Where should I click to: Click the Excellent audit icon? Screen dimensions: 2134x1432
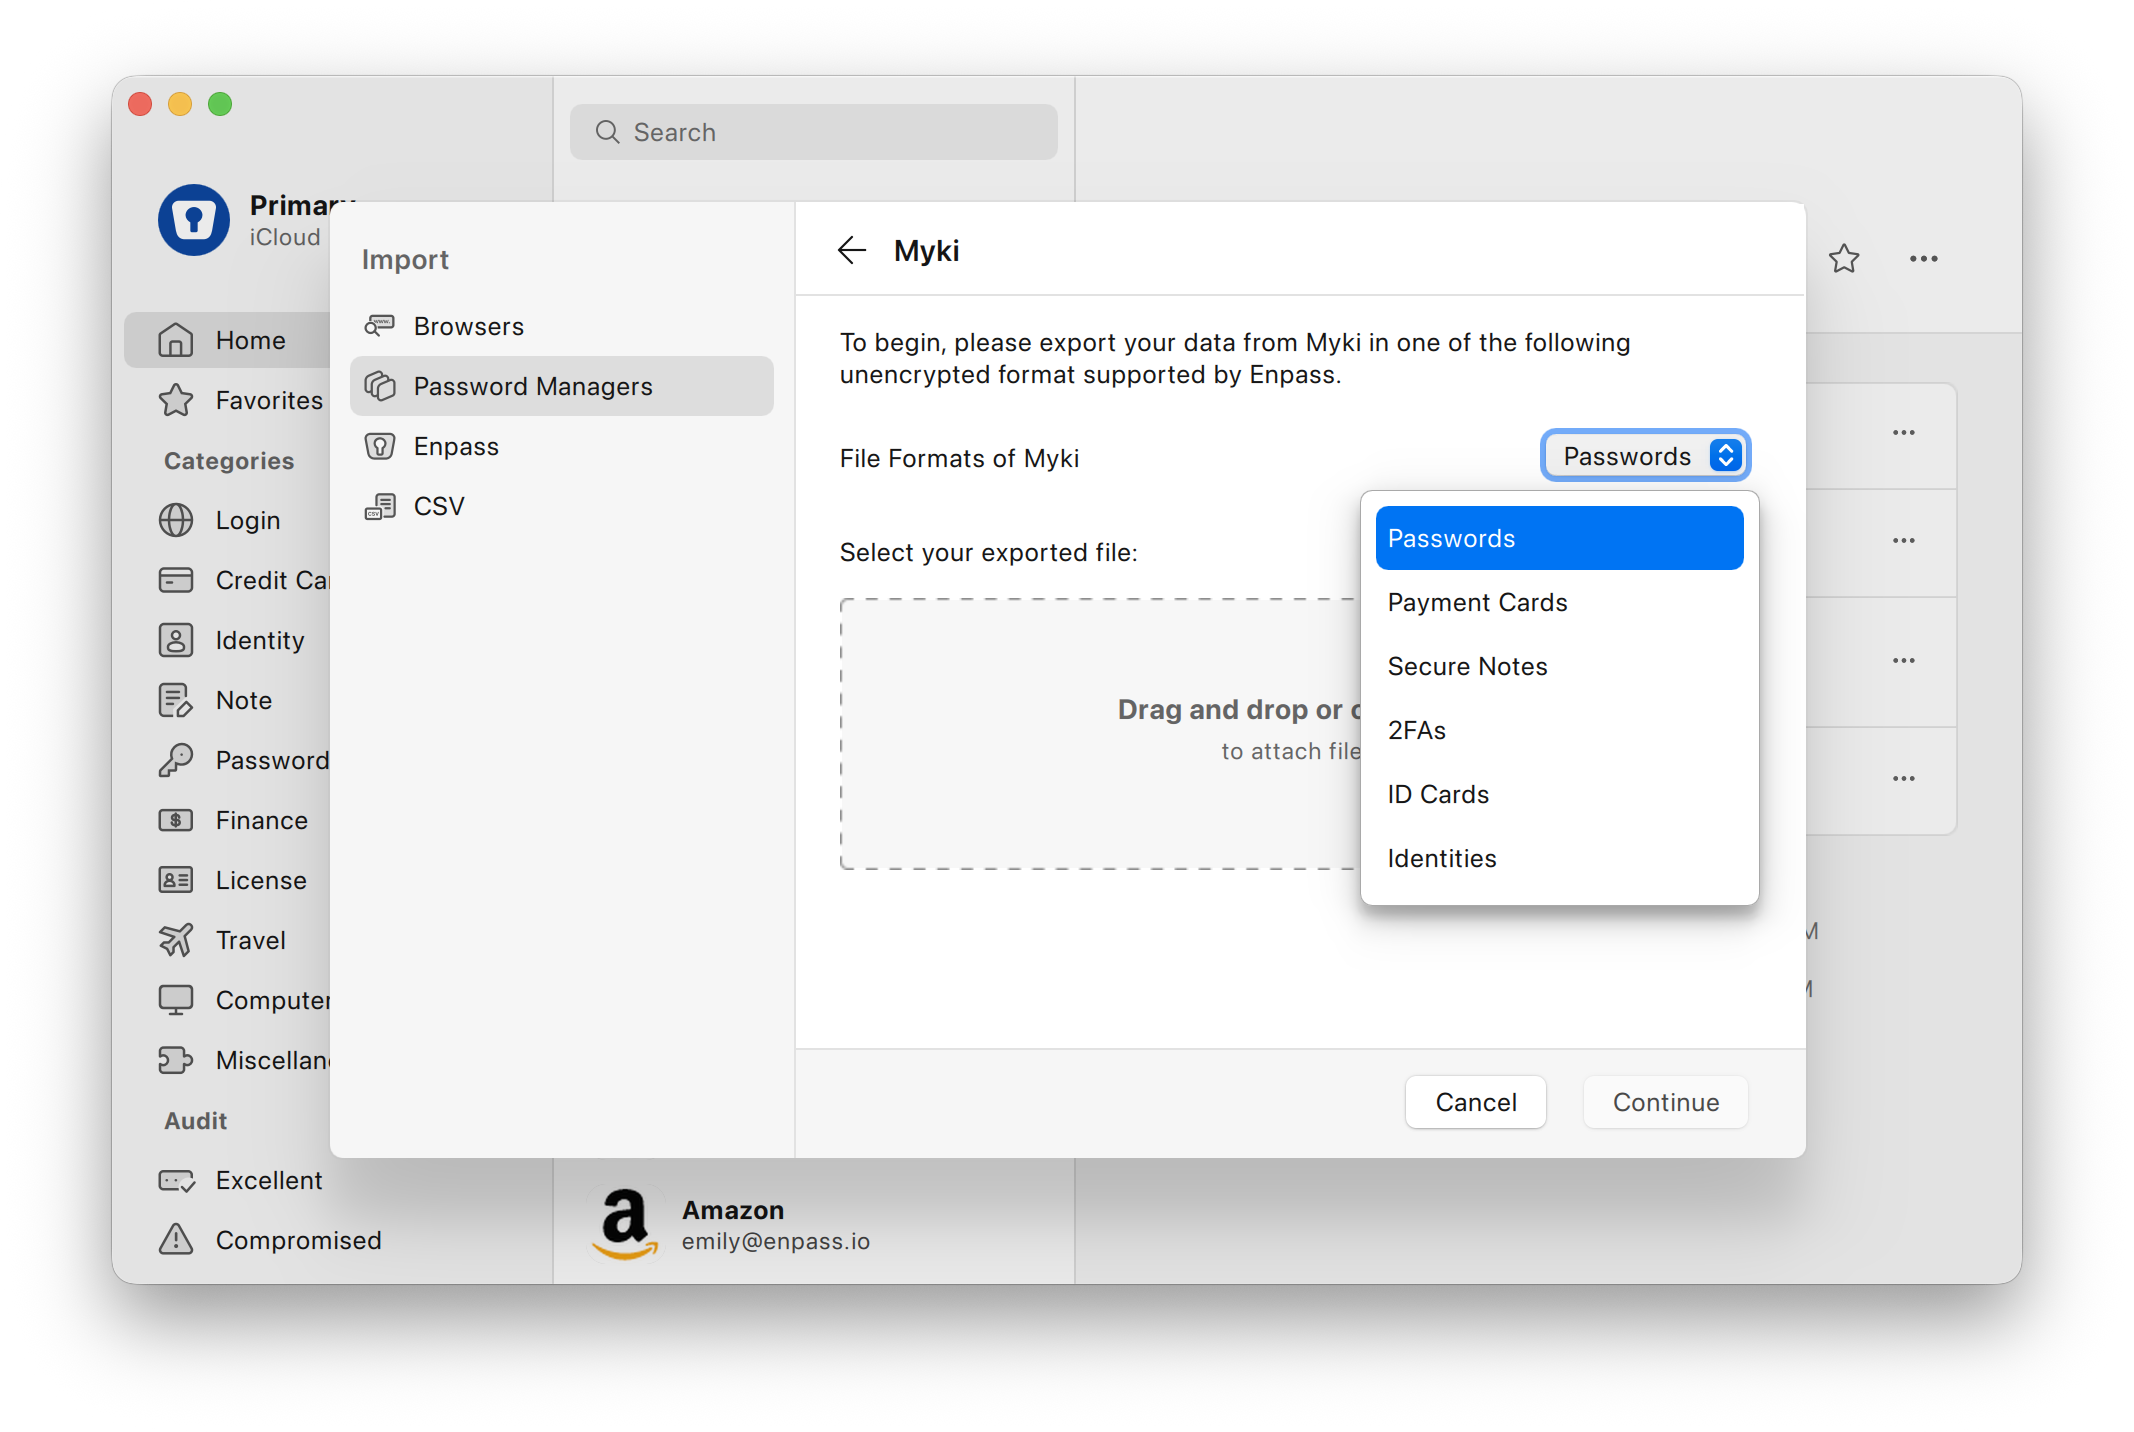tap(176, 1180)
